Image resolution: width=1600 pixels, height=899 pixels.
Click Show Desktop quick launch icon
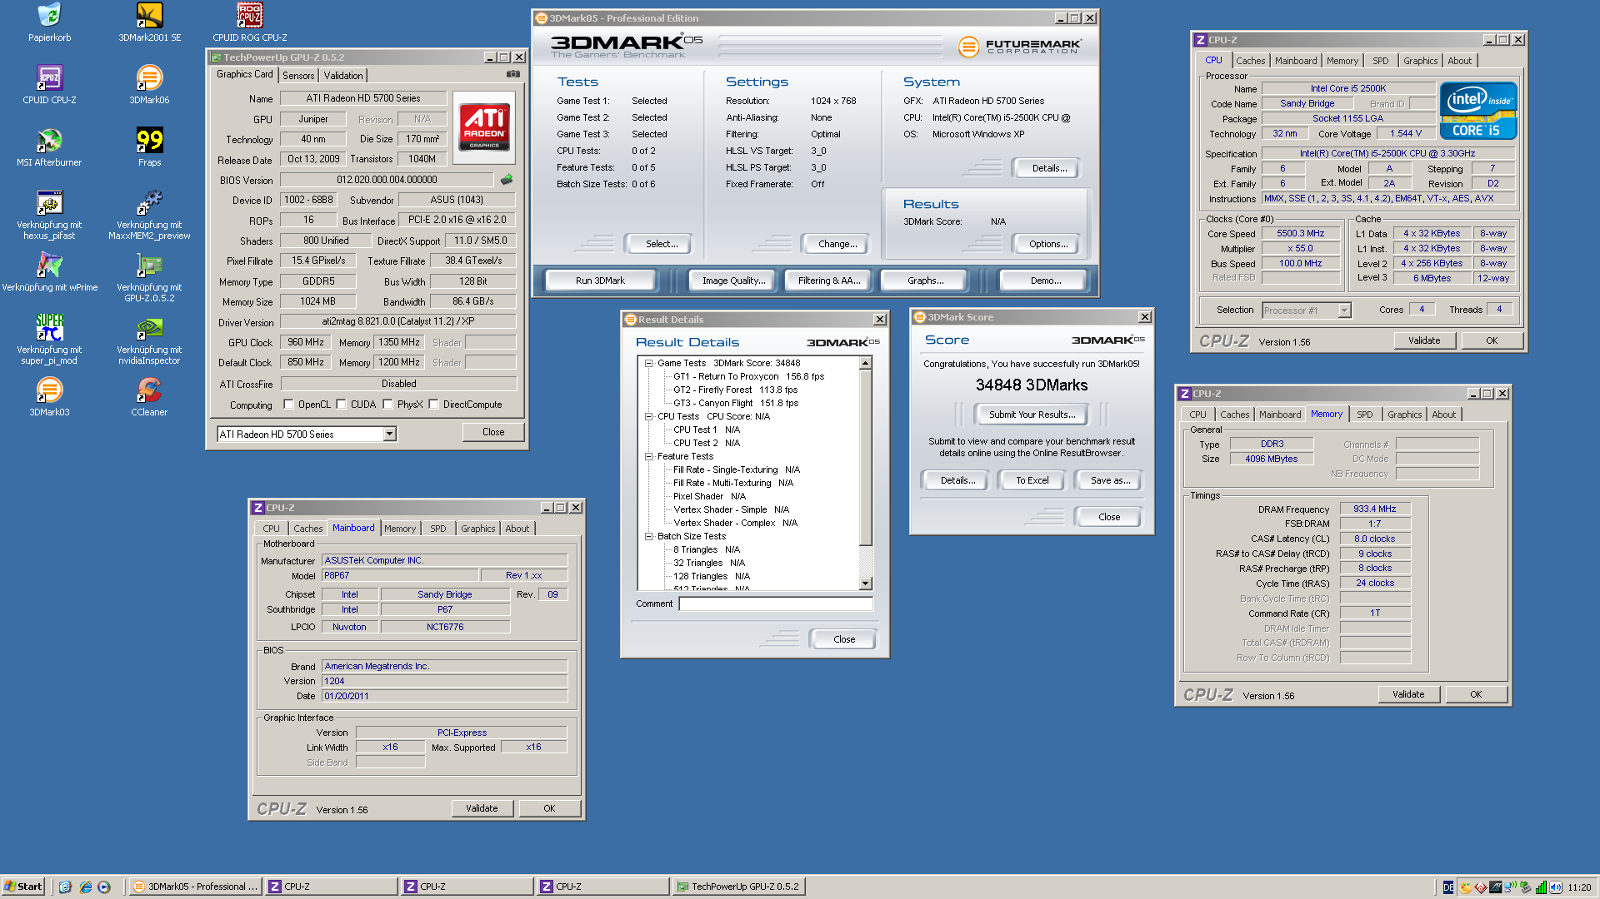(65, 887)
